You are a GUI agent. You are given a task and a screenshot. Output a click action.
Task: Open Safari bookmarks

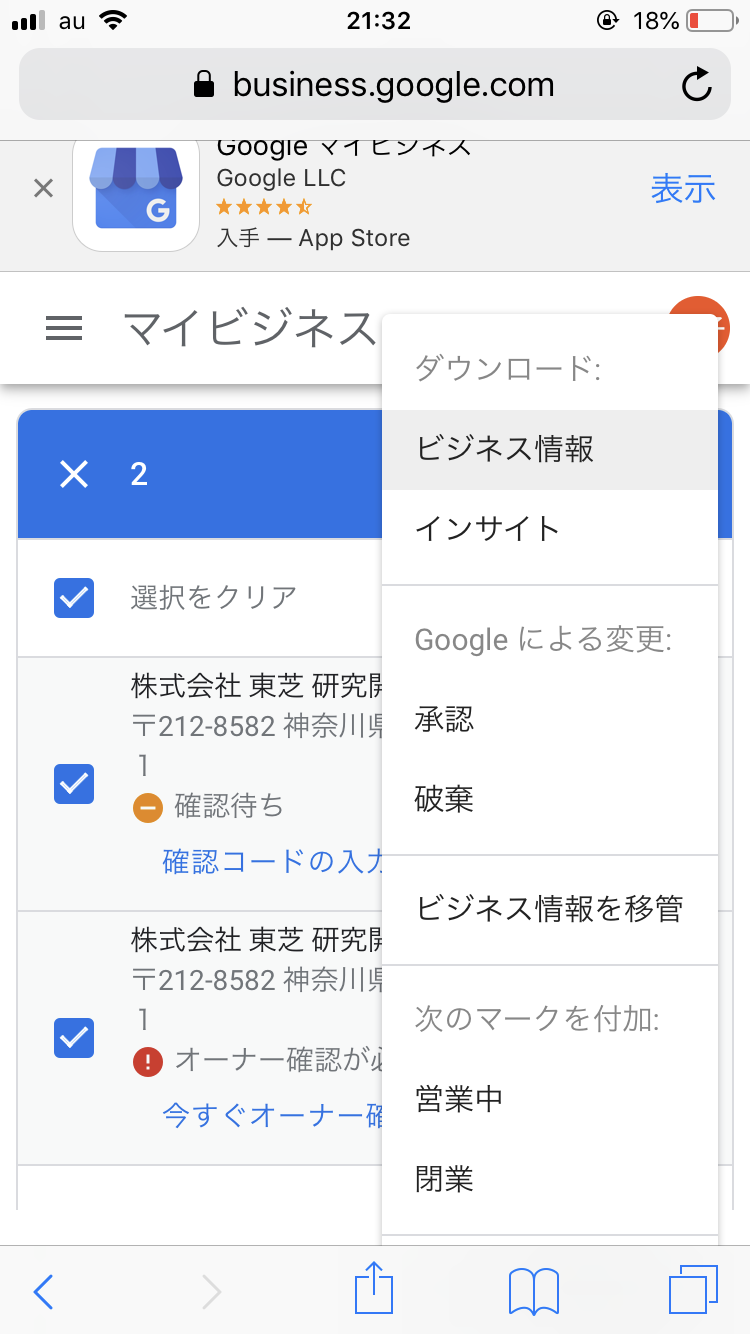tap(533, 1291)
